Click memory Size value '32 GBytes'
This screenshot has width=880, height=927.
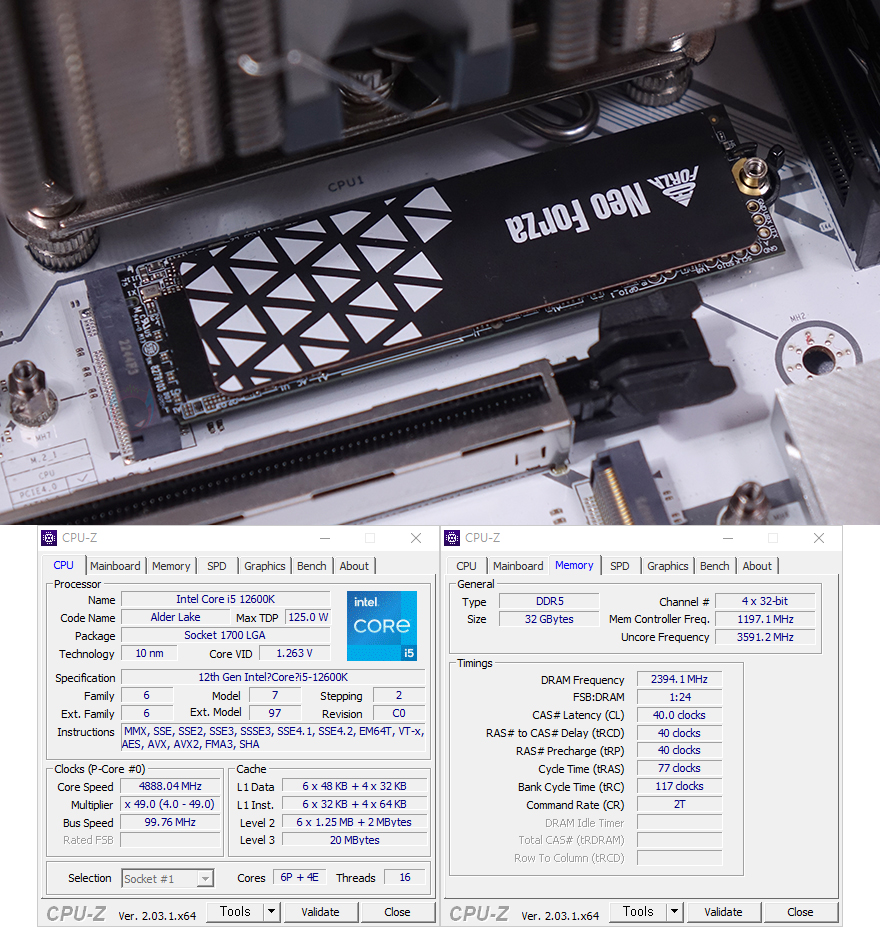click(550, 619)
